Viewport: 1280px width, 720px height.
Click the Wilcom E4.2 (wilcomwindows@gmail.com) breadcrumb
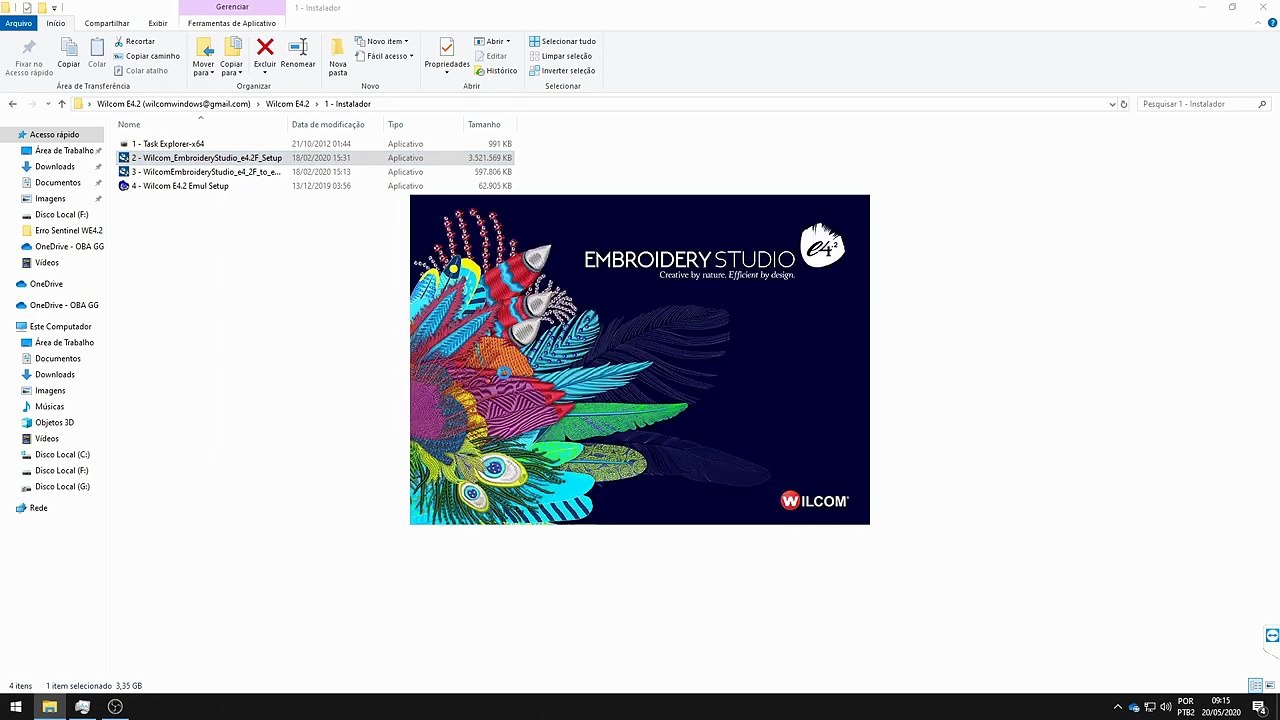pyautogui.click(x=174, y=104)
